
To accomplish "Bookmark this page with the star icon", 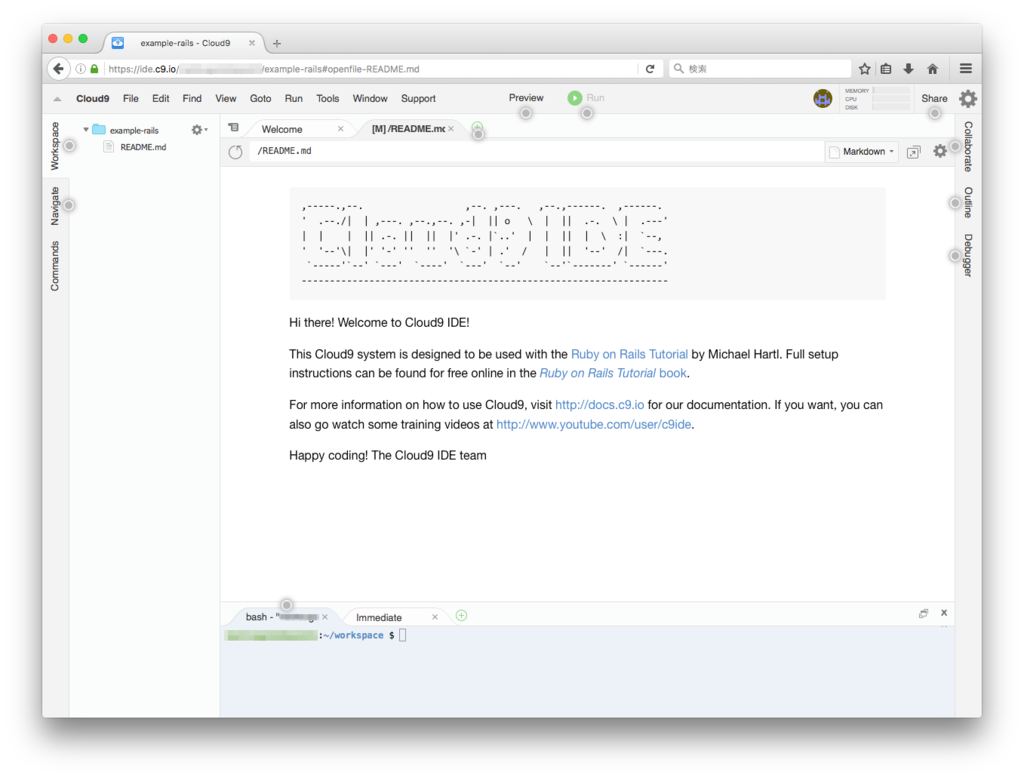I will 865,69.
